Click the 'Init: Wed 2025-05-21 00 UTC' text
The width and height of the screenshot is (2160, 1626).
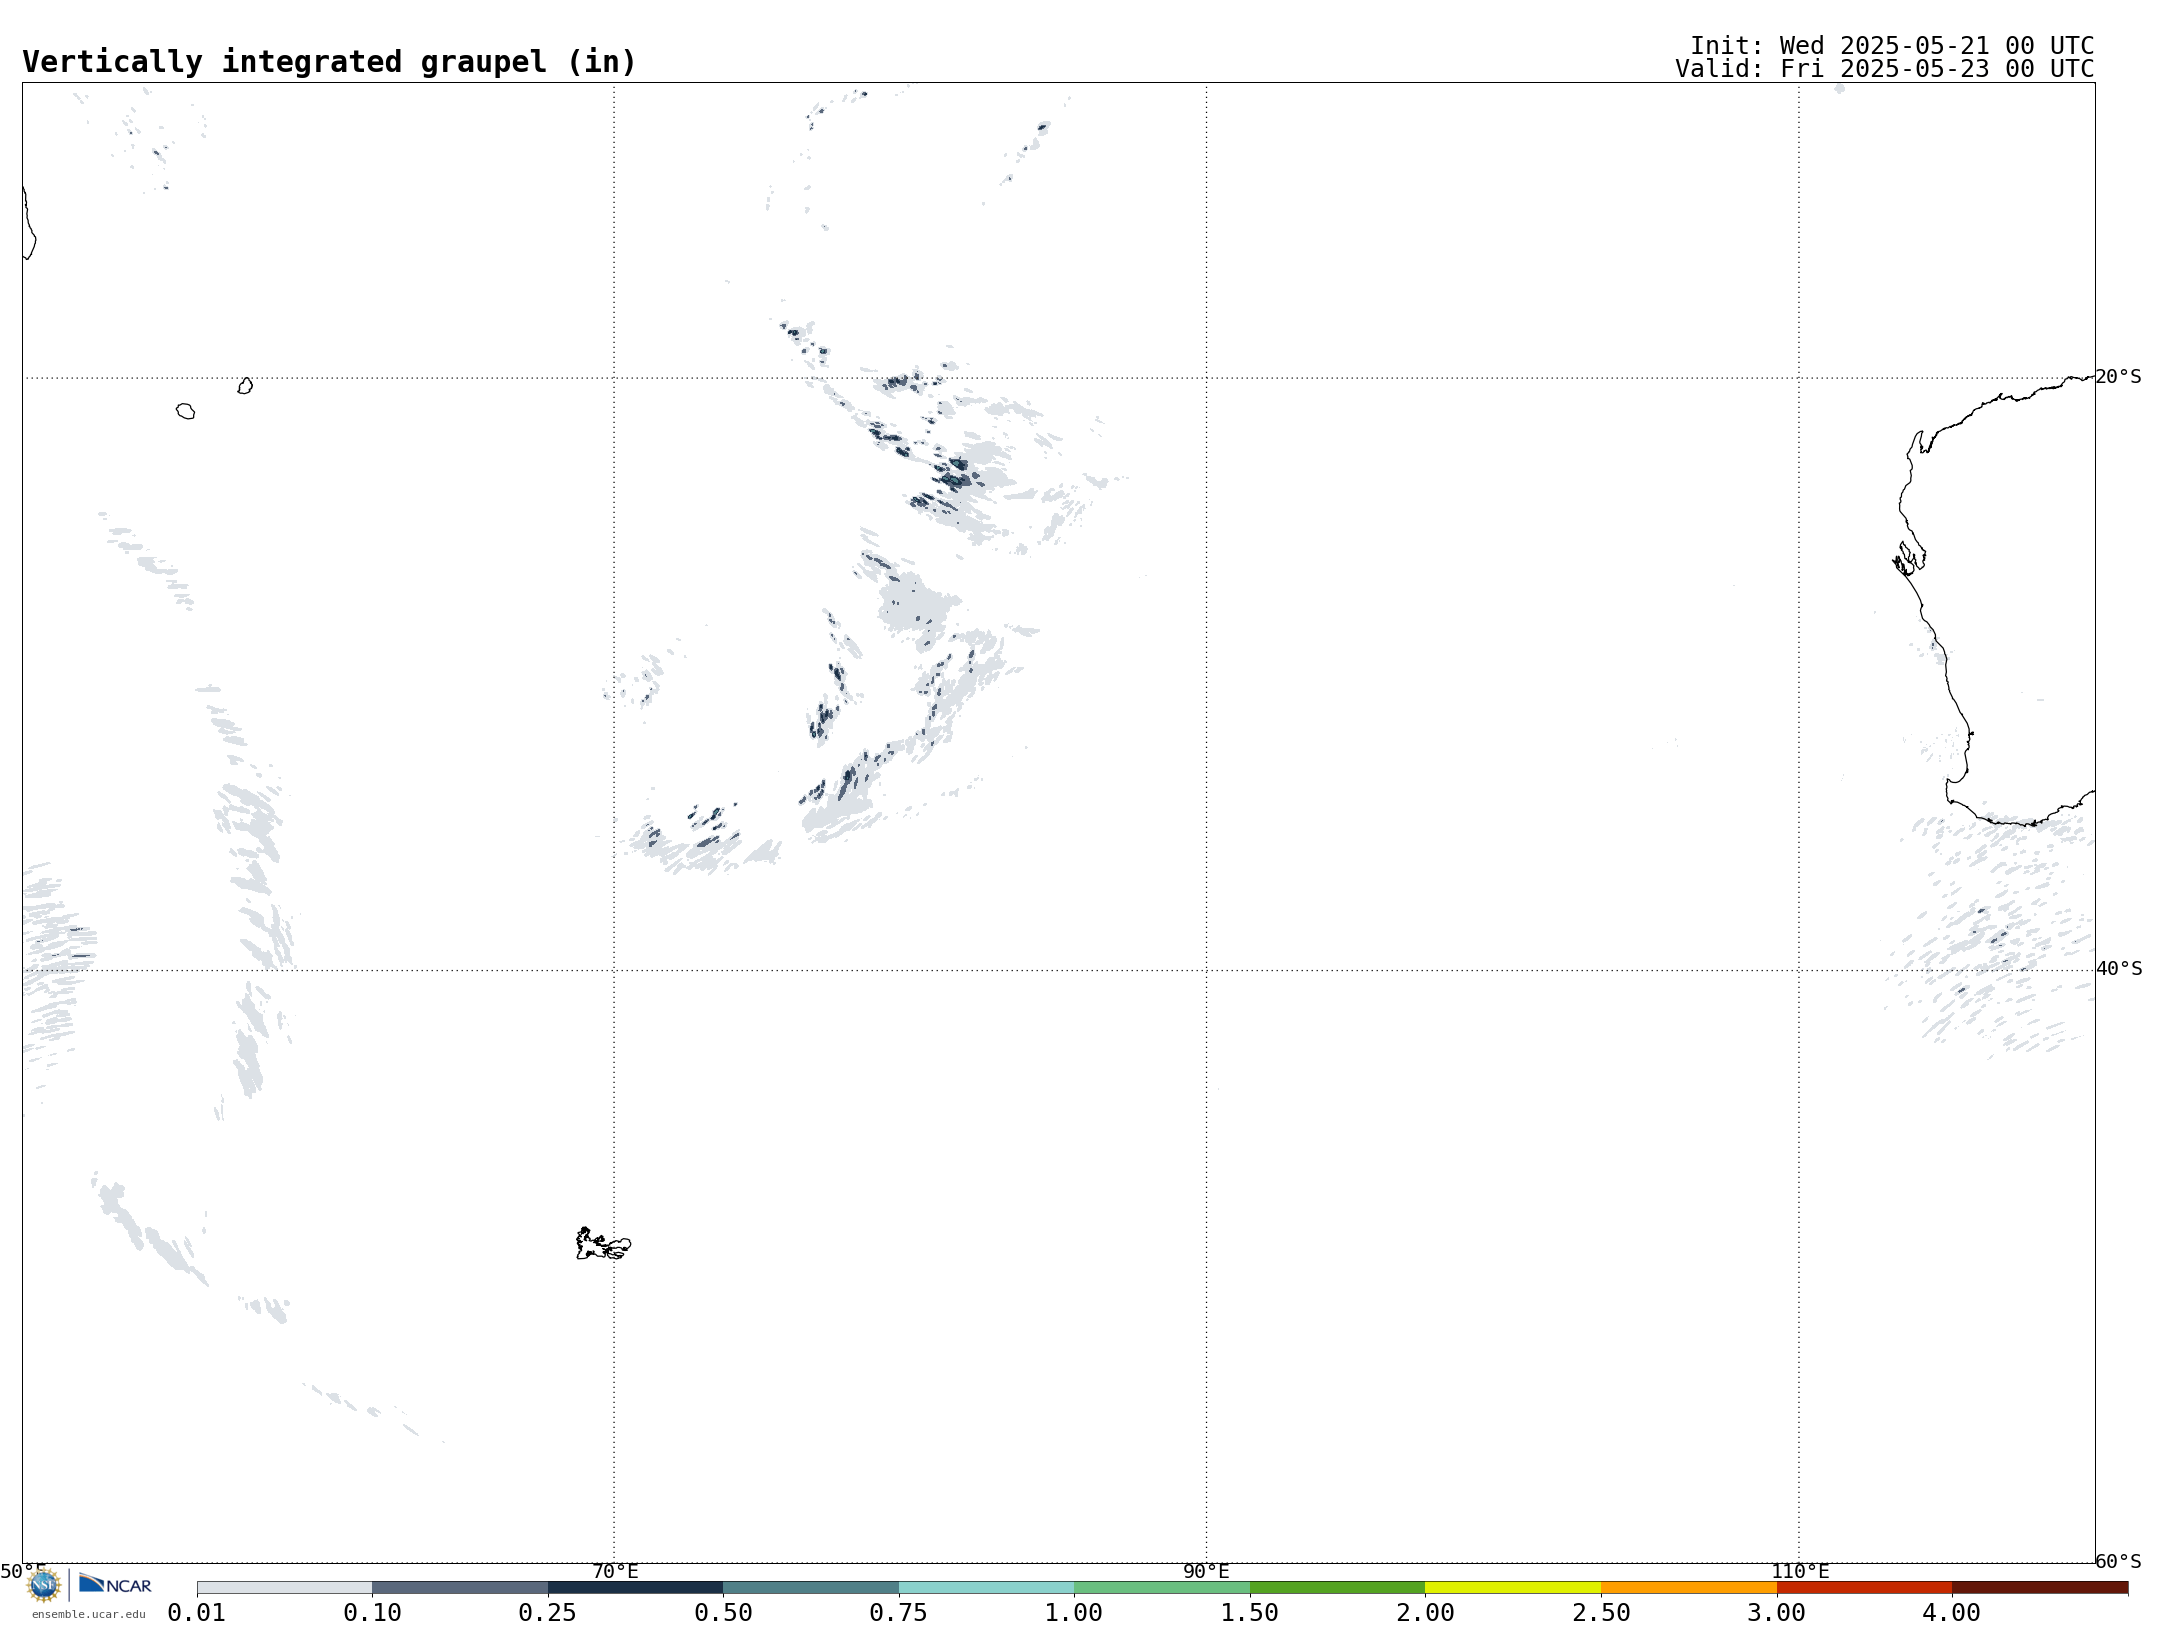[1892, 46]
